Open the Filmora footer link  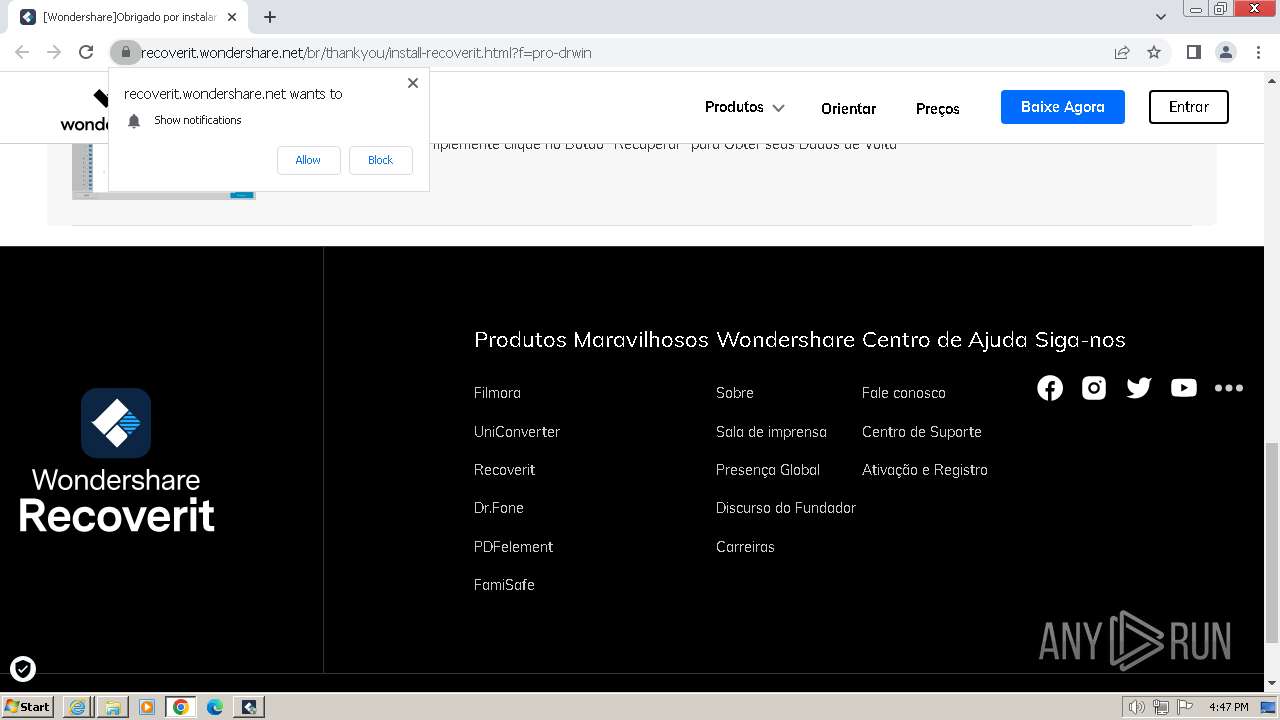pos(497,393)
